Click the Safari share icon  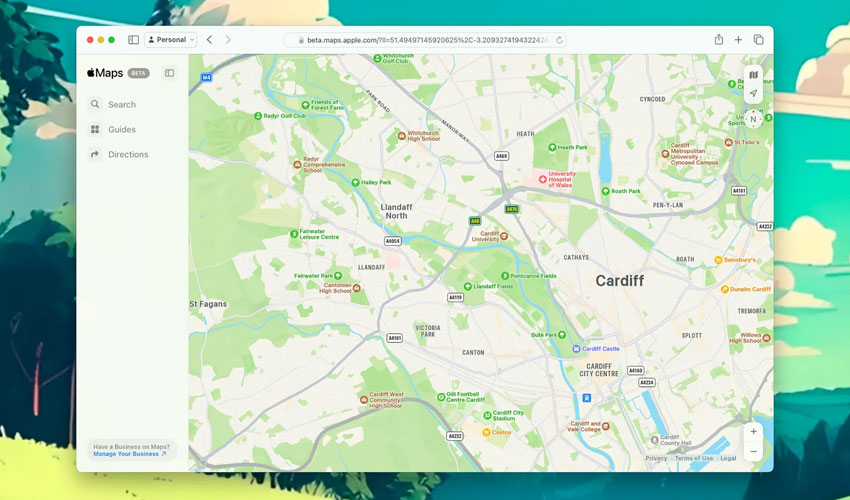(x=718, y=40)
